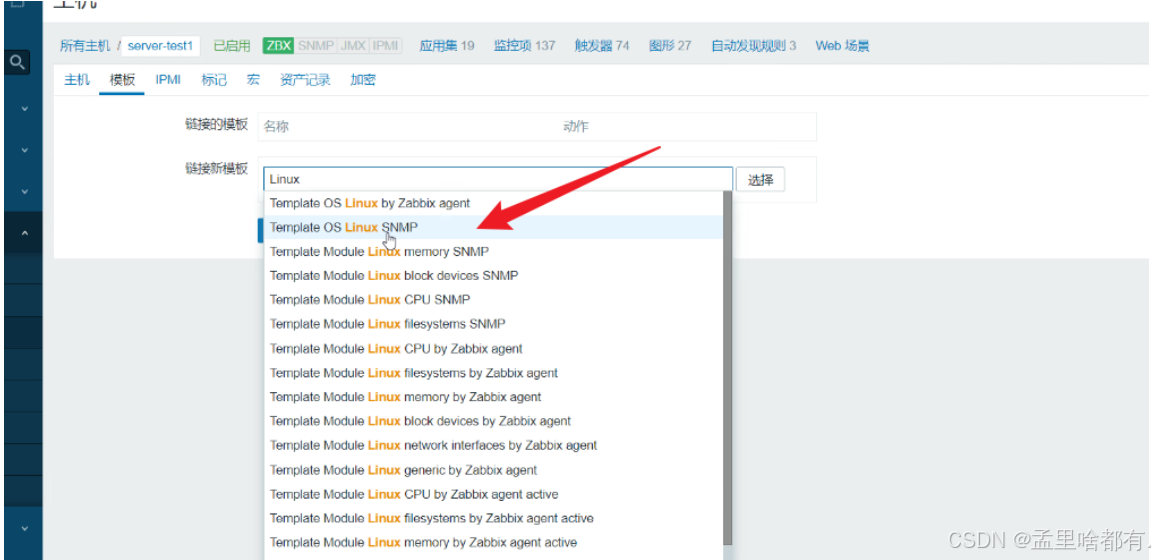Expand the bottom sidebar chevron

[x=24, y=528]
